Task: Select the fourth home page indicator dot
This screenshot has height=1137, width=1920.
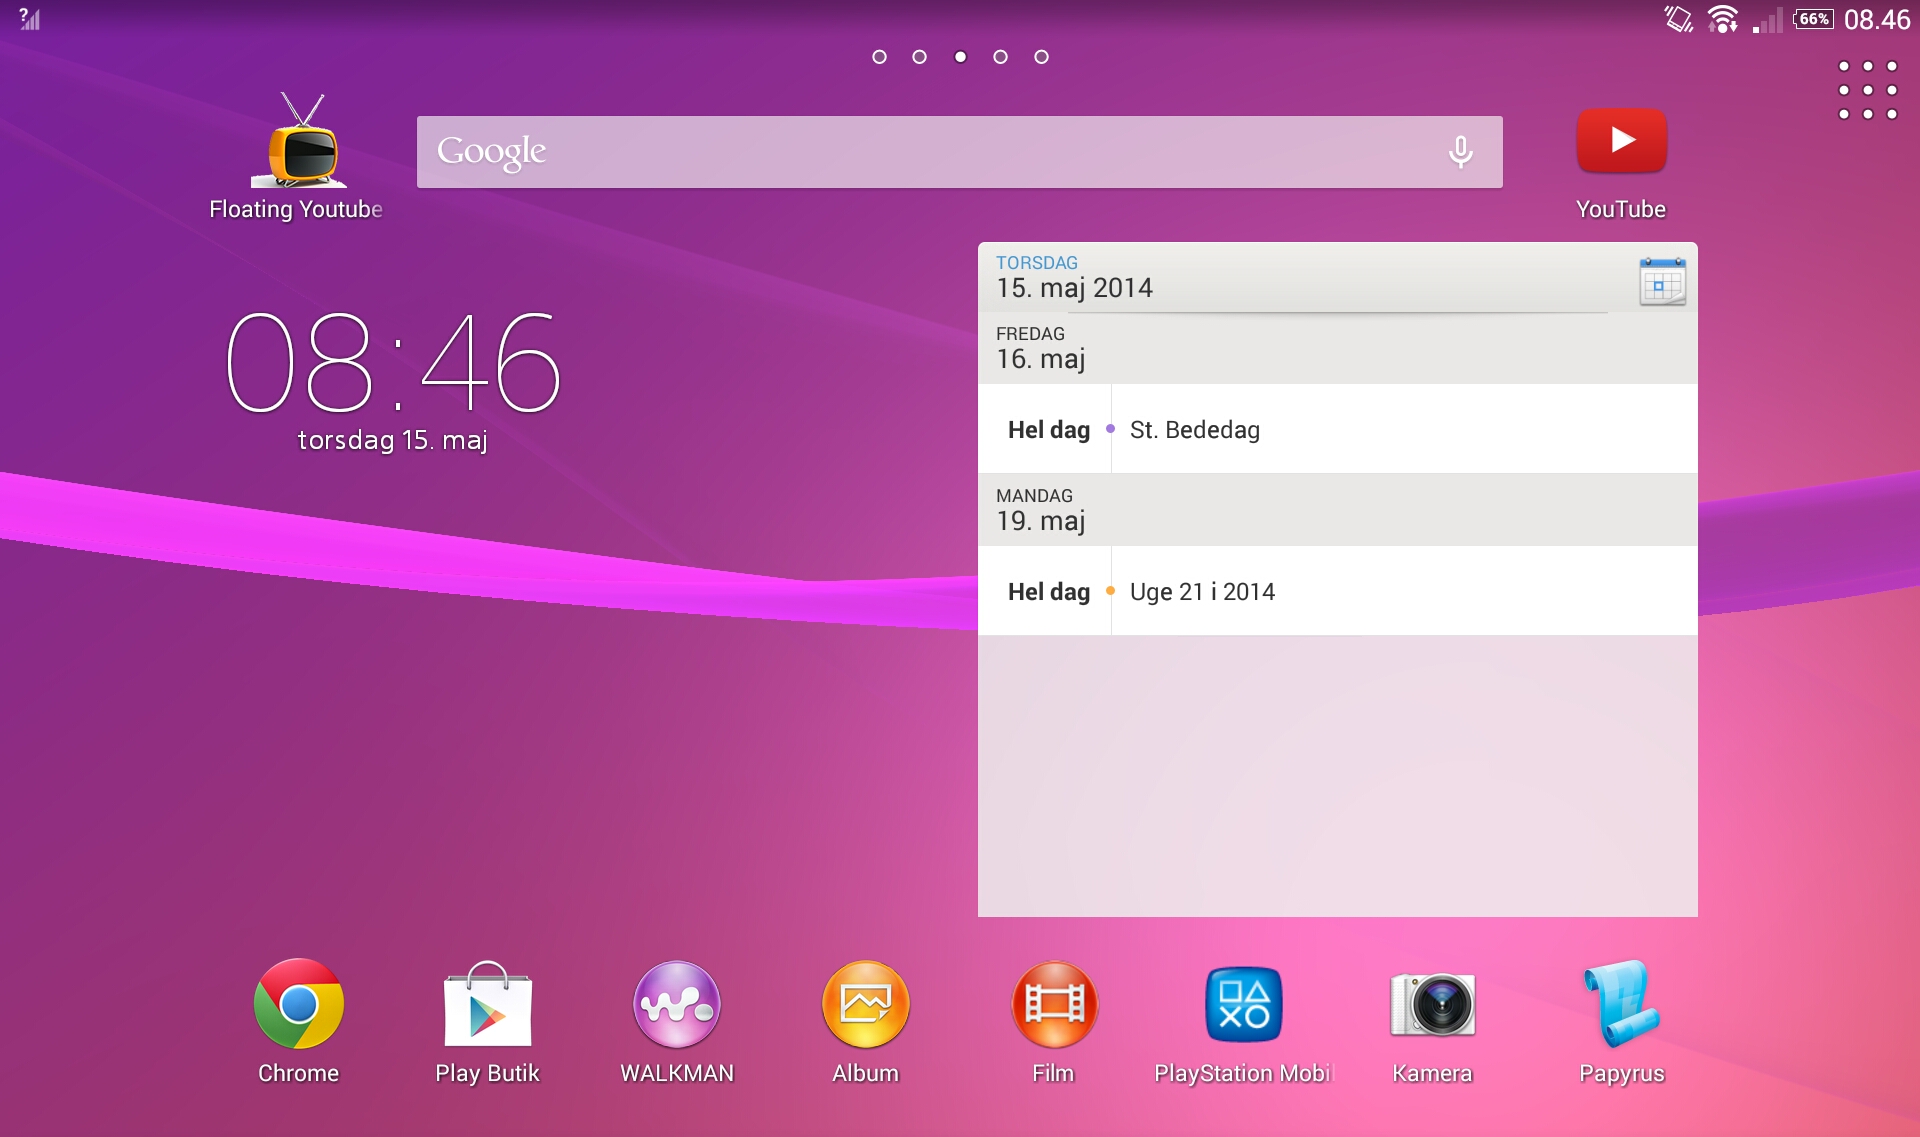Action: click(1000, 57)
